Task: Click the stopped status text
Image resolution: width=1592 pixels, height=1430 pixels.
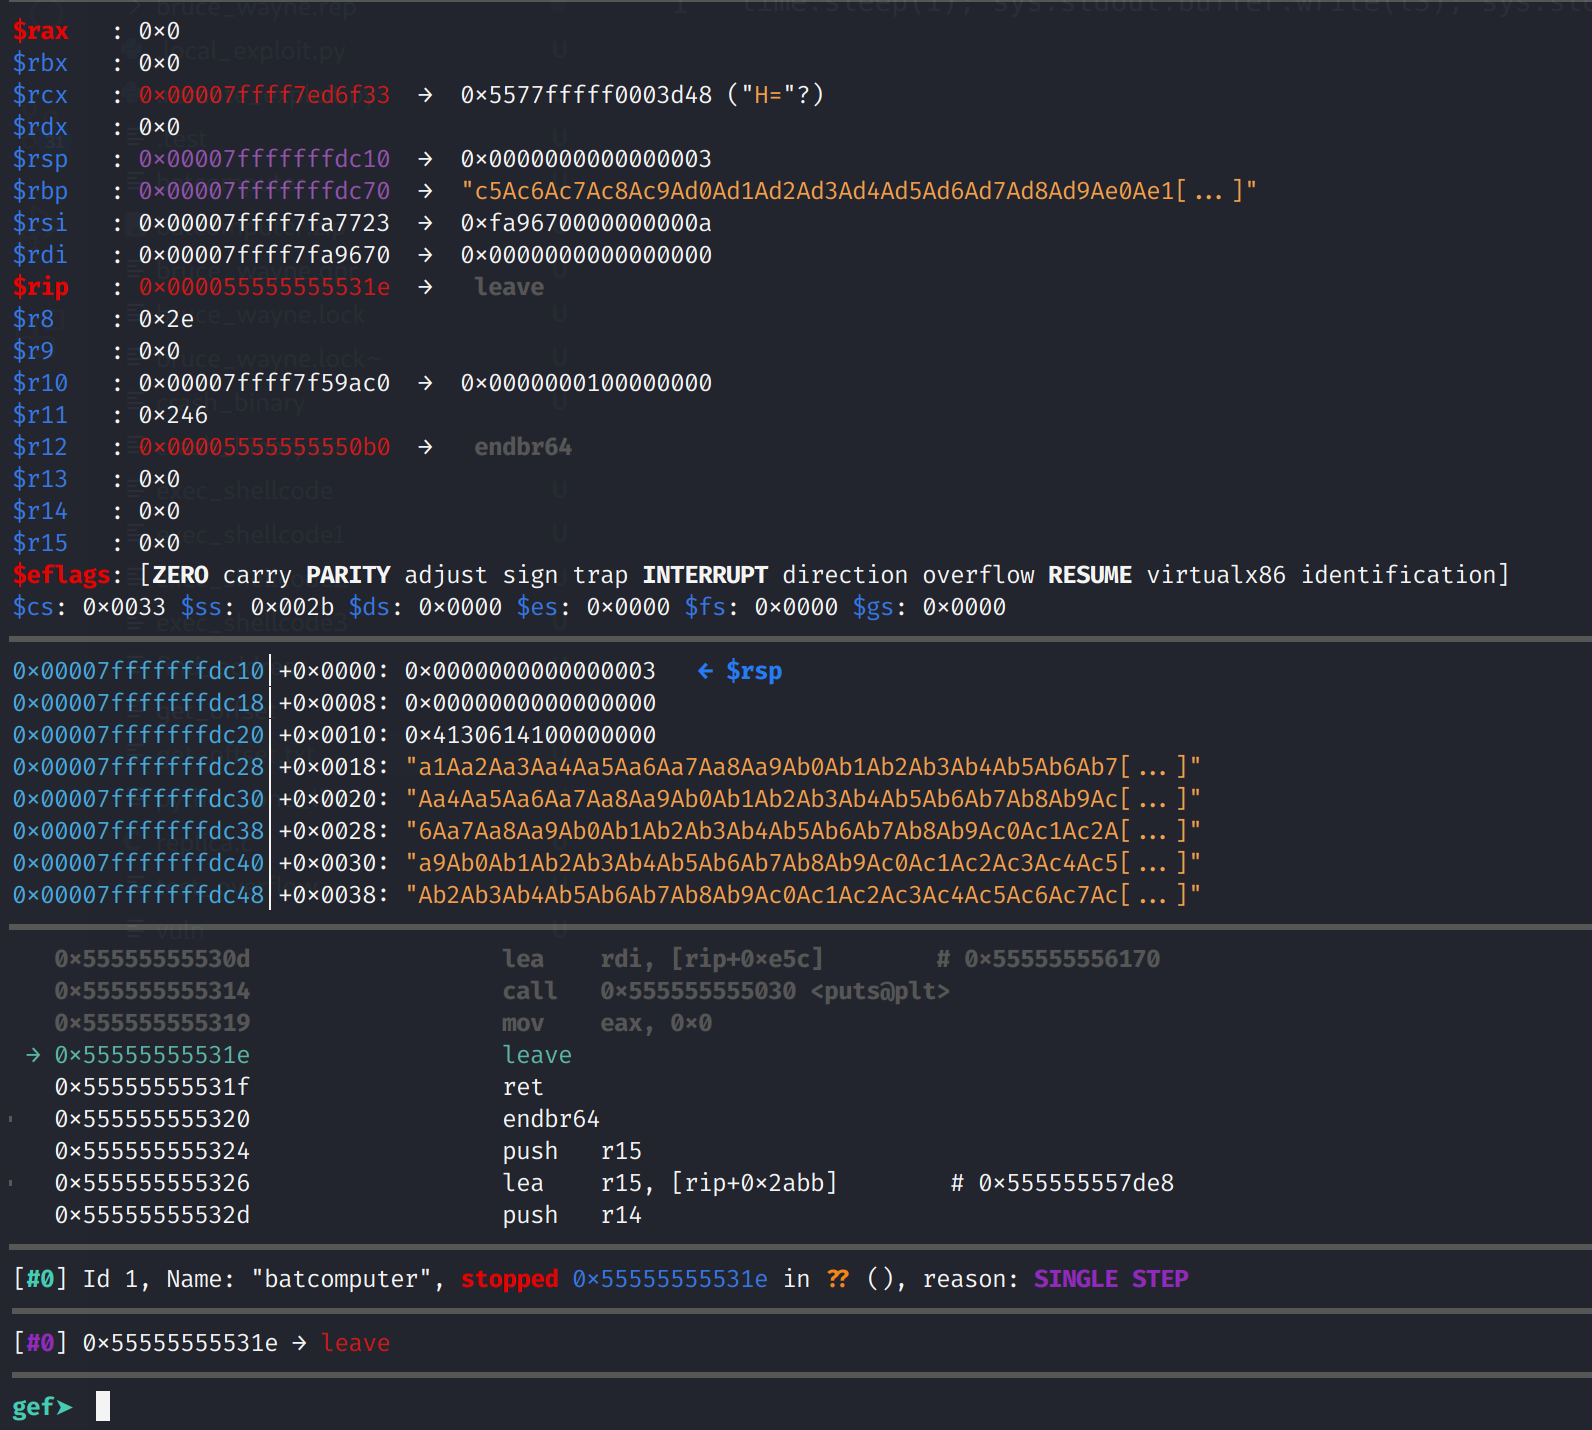Action: pyautogui.click(x=509, y=1279)
